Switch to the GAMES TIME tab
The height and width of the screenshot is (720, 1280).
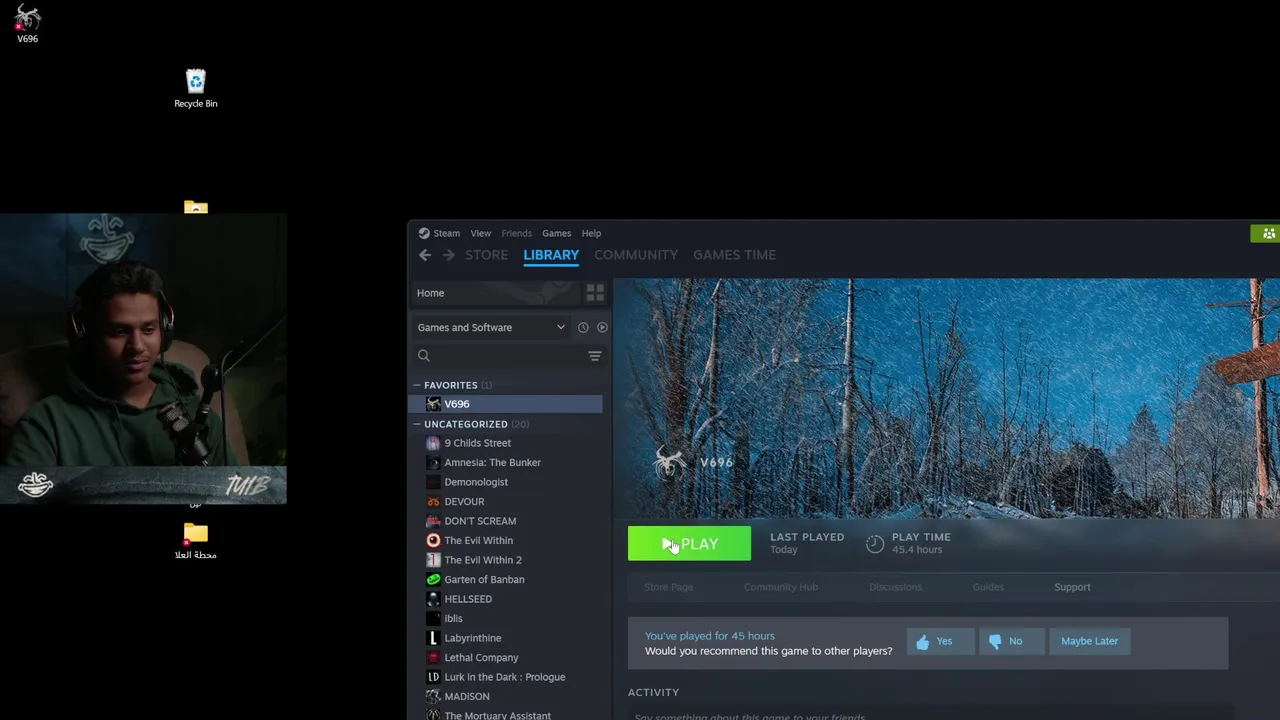pyautogui.click(x=734, y=255)
